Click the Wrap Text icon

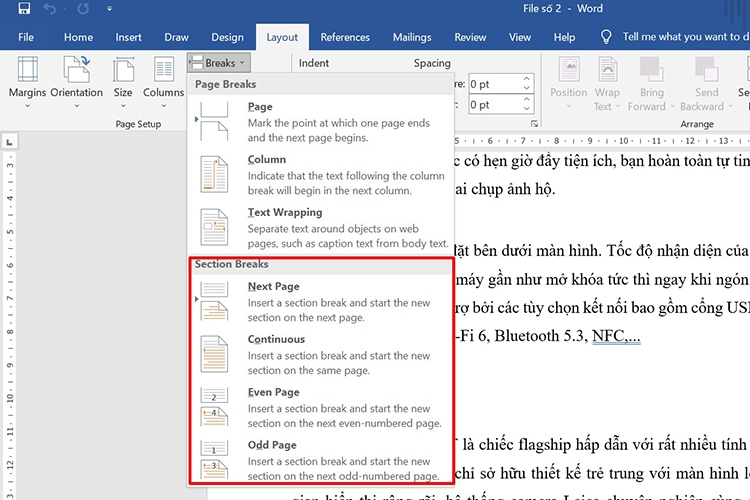607,70
